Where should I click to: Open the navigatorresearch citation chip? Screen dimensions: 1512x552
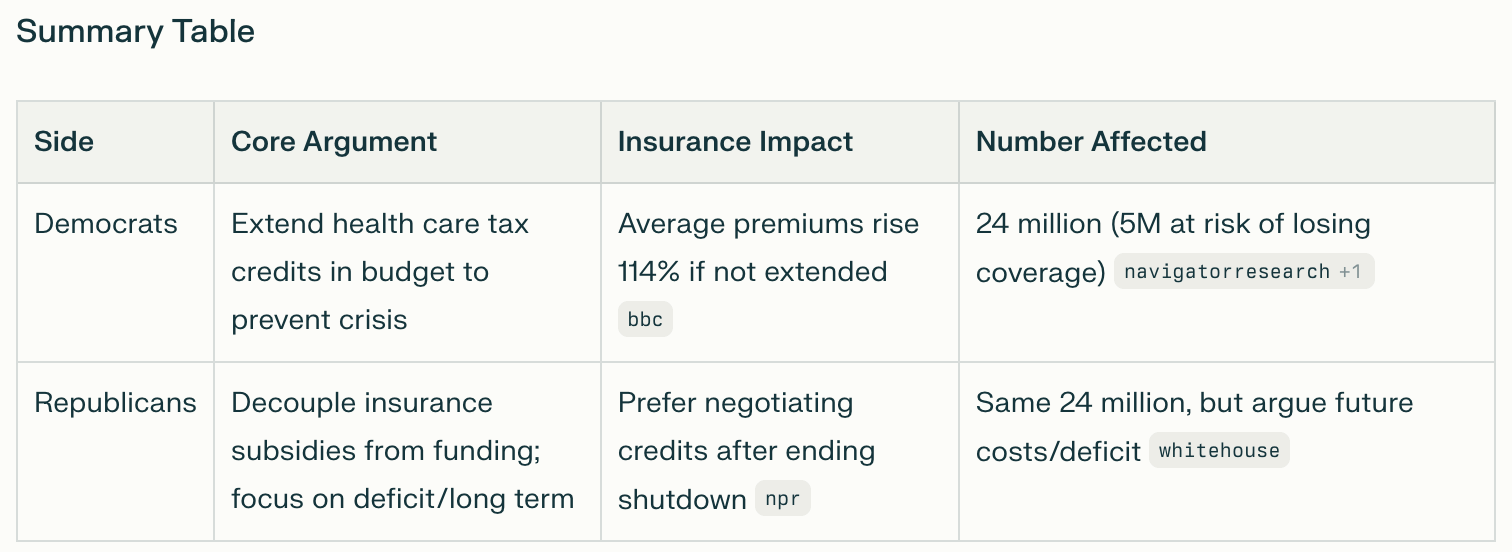pyautogui.click(x=1227, y=272)
